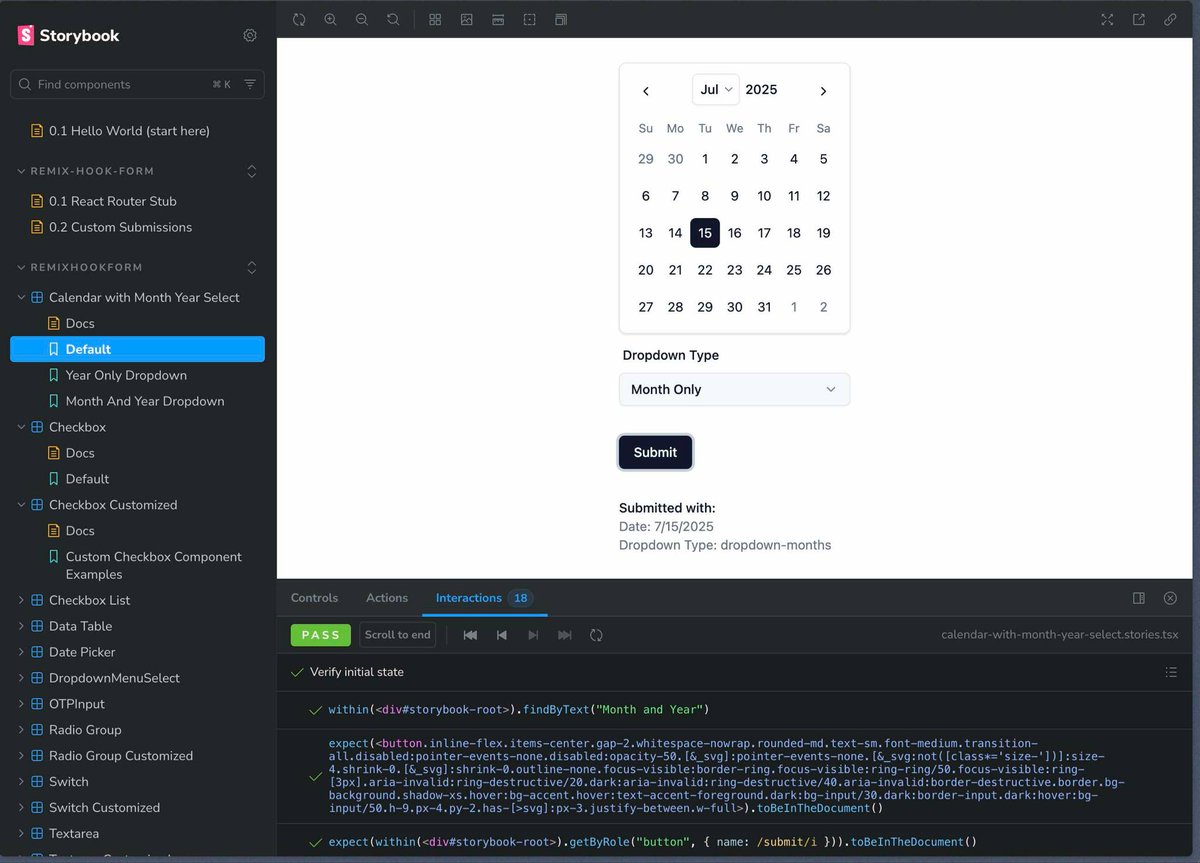Click Scroll to end button
The image size is (1200, 863).
397,635
